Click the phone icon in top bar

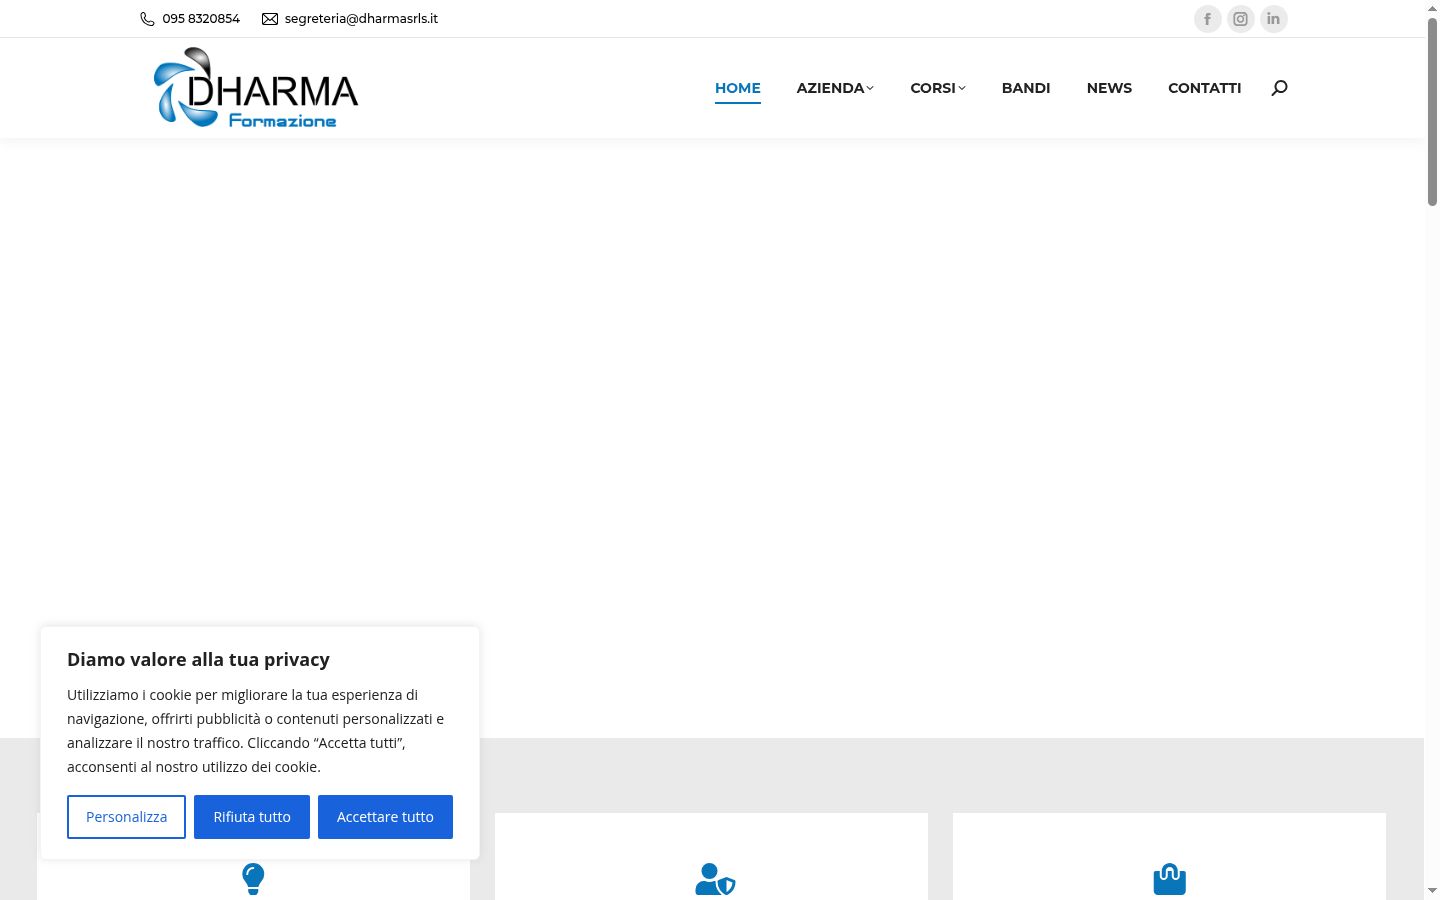click(x=147, y=19)
